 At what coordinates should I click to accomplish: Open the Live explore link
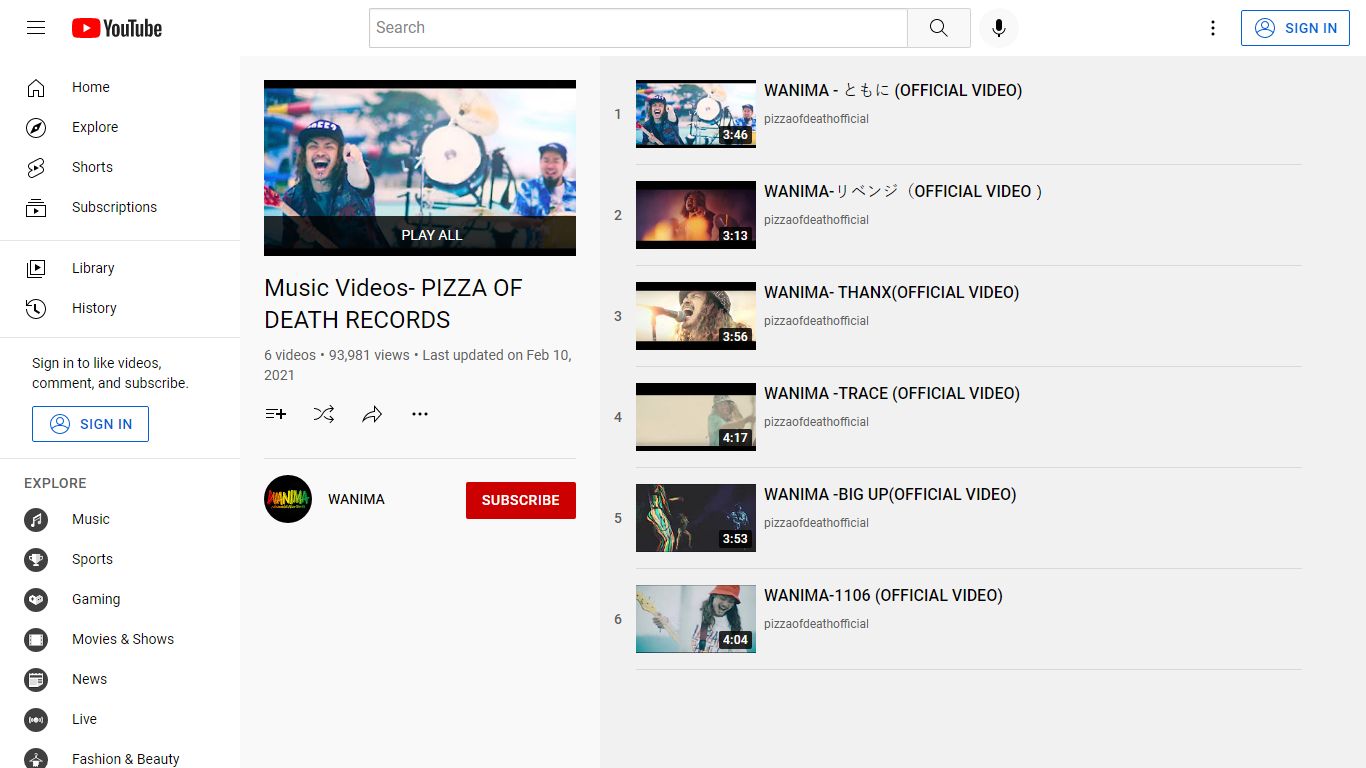coord(120,719)
